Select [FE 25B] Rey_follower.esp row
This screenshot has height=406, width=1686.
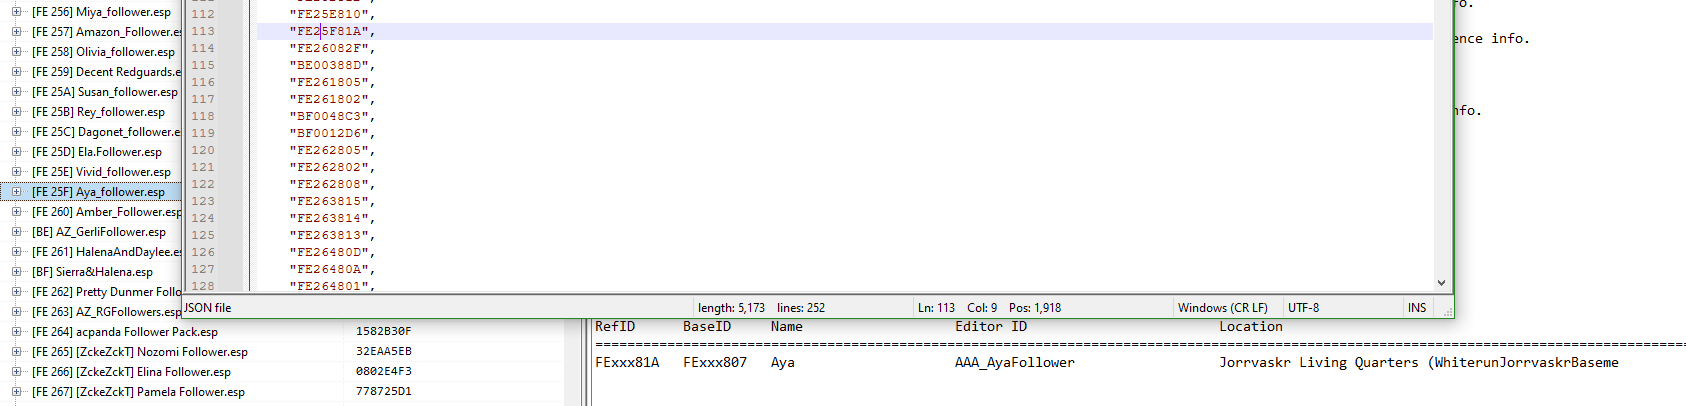point(98,112)
